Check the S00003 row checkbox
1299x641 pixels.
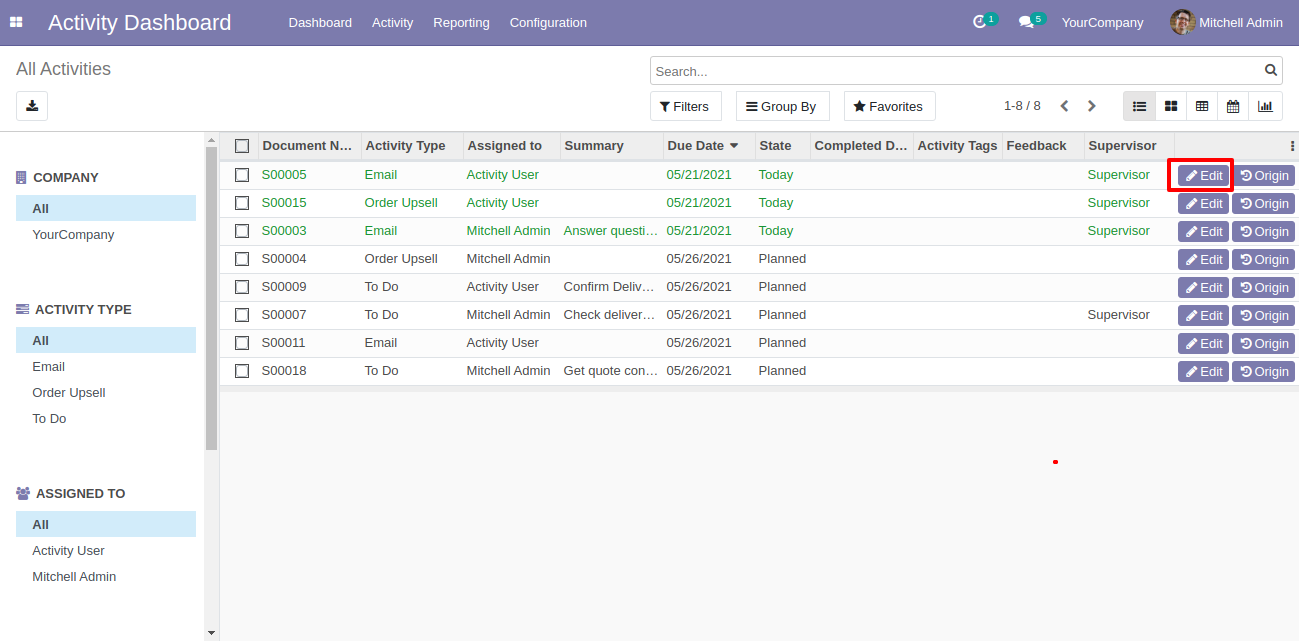coord(242,231)
